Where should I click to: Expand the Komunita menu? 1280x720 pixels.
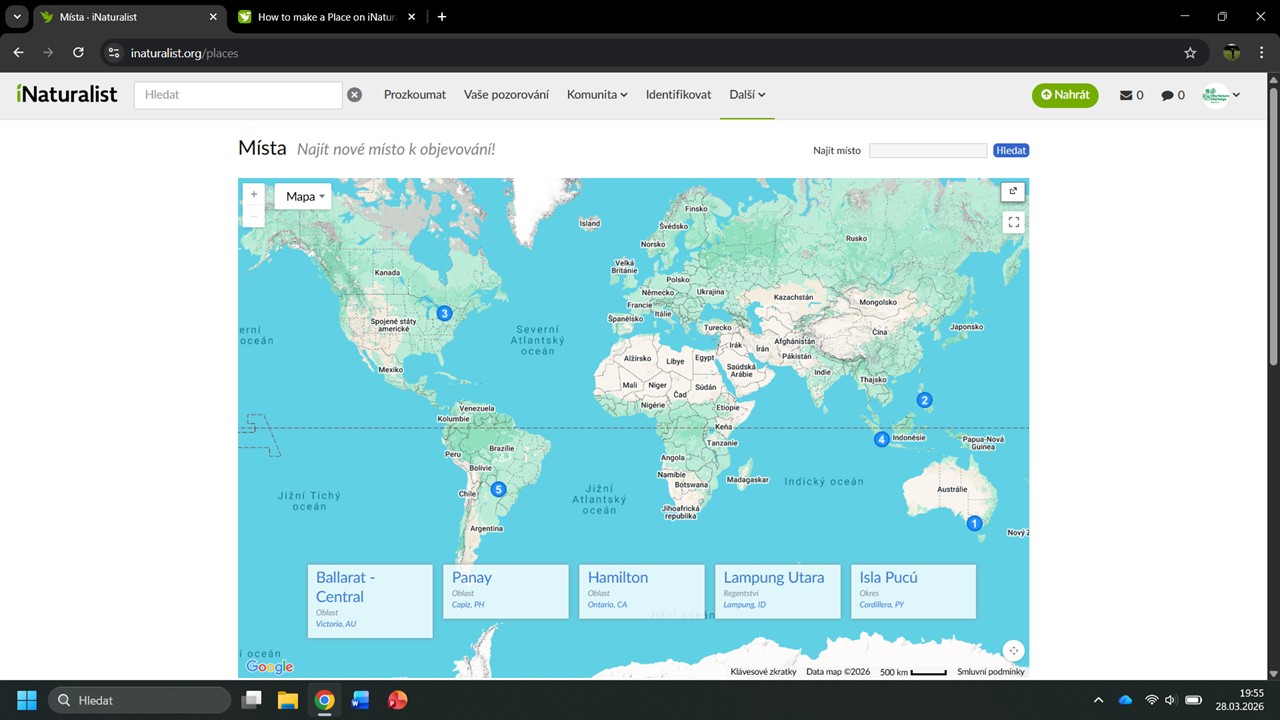(x=597, y=95)
